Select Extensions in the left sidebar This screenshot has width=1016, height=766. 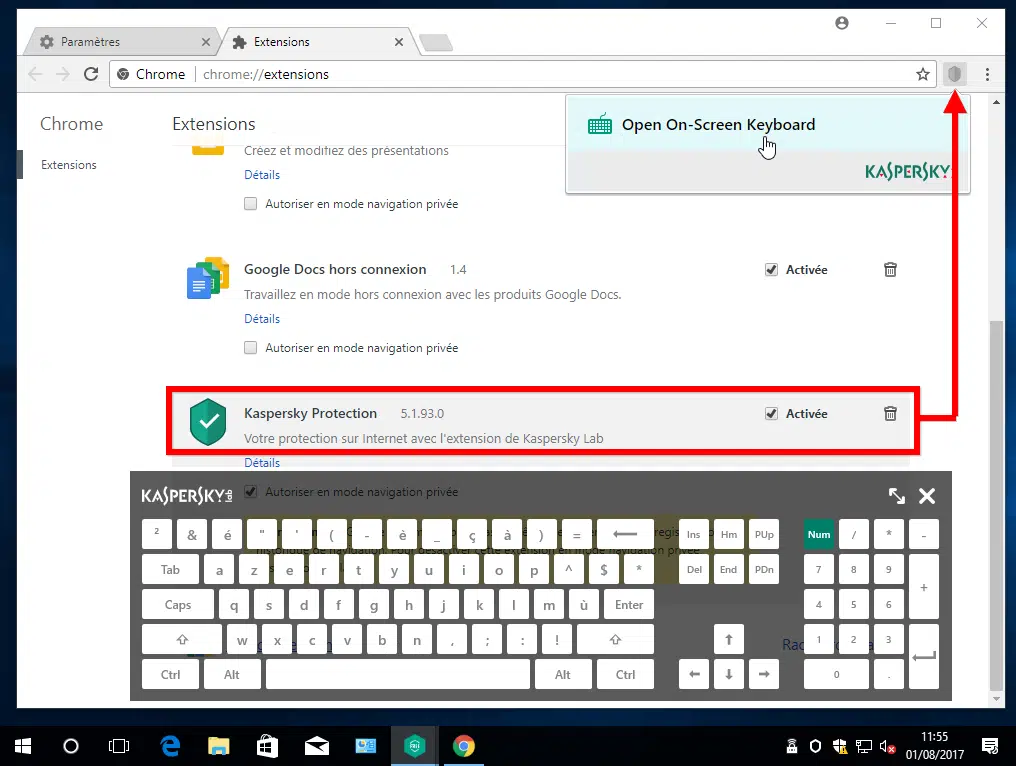(x=69, y=165)
